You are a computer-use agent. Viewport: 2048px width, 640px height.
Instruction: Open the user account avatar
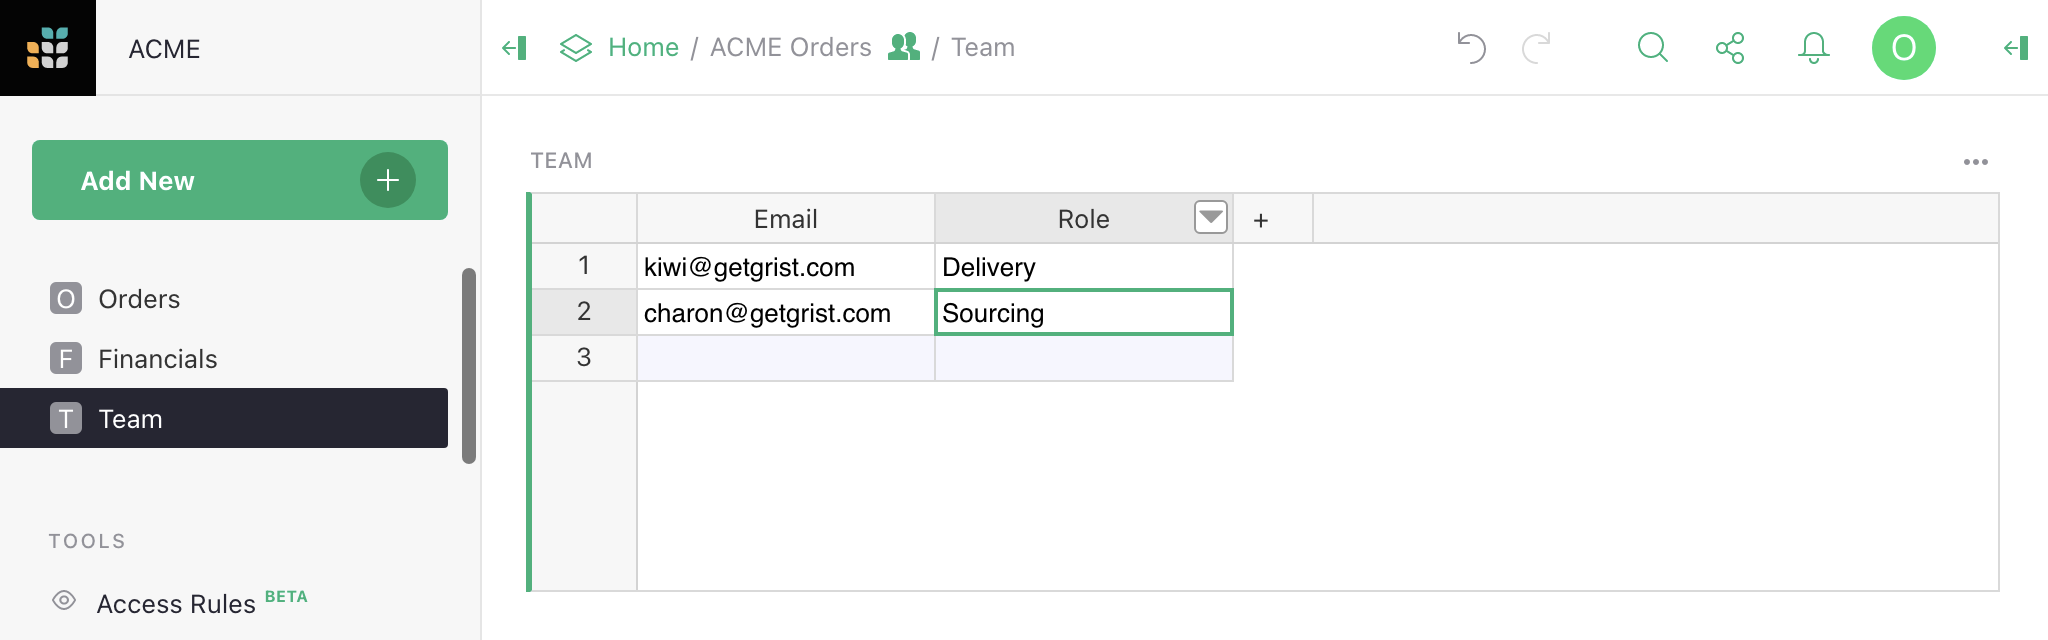tap(1903, 48)
